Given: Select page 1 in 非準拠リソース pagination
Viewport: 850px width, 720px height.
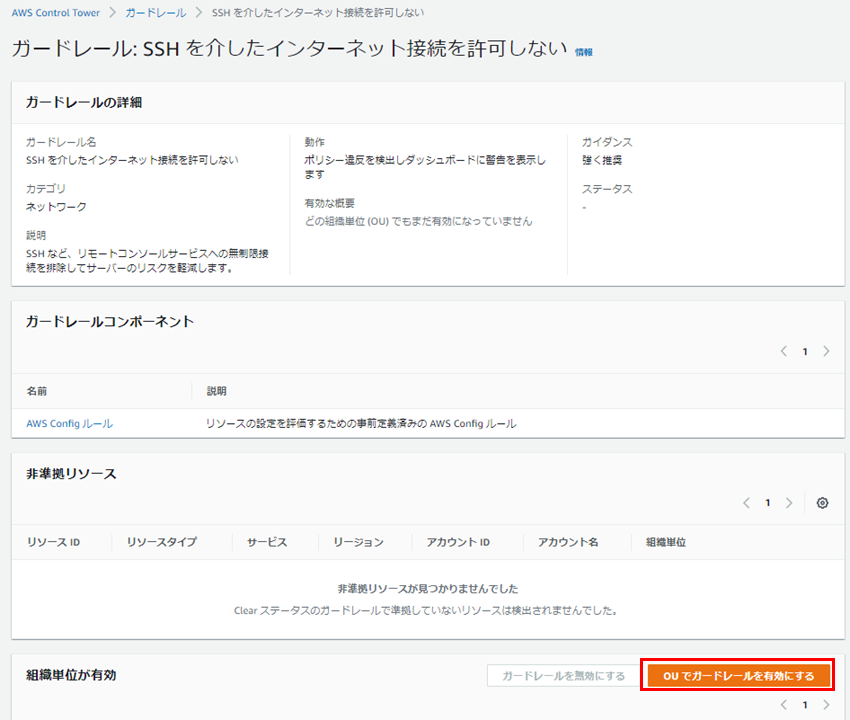Looking at the screenshot, I should point(768,503).
